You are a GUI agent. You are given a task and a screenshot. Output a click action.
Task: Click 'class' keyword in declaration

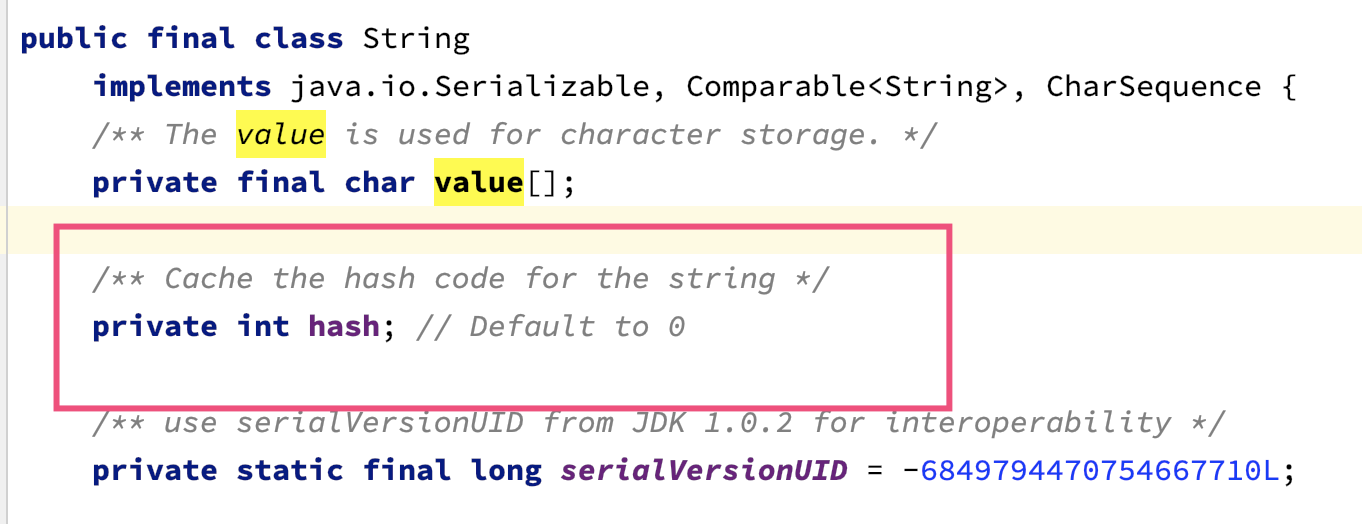pyautogui.click(x=299, y=39)
